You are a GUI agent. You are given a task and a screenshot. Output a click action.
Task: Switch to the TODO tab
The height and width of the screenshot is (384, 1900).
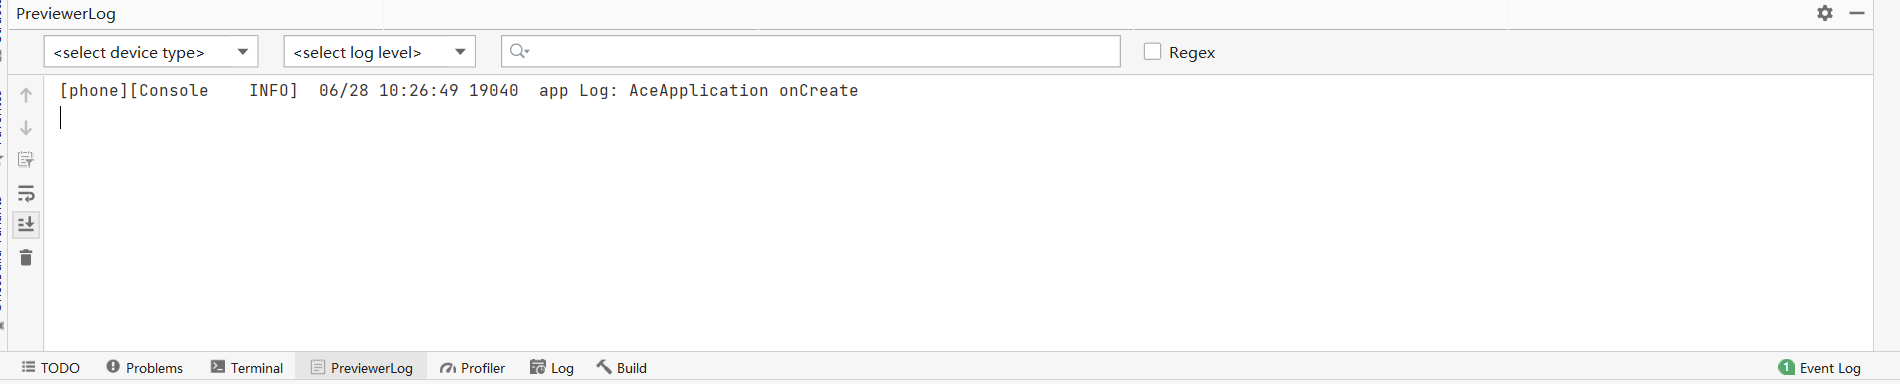(x=50, y=368)
